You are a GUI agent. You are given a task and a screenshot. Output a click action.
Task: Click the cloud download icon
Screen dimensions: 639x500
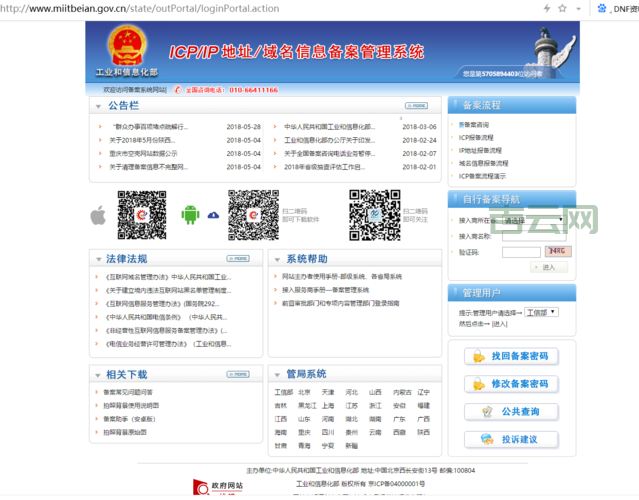pos(213,215)
